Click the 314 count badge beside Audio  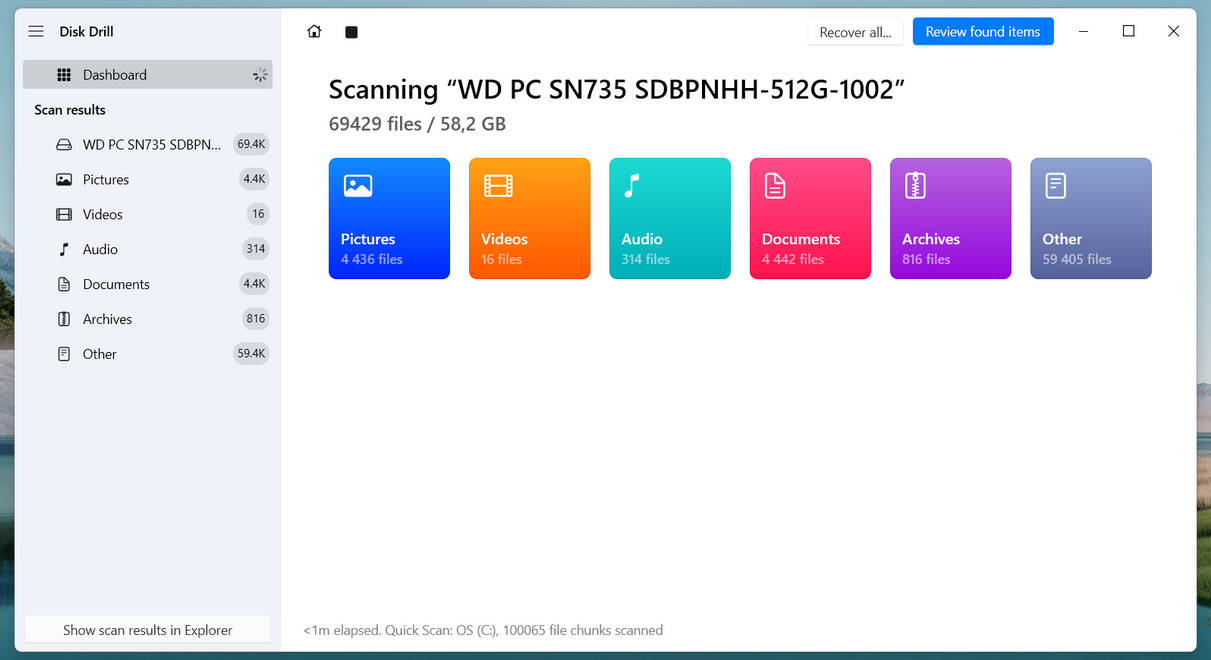(x=256, y=249)
